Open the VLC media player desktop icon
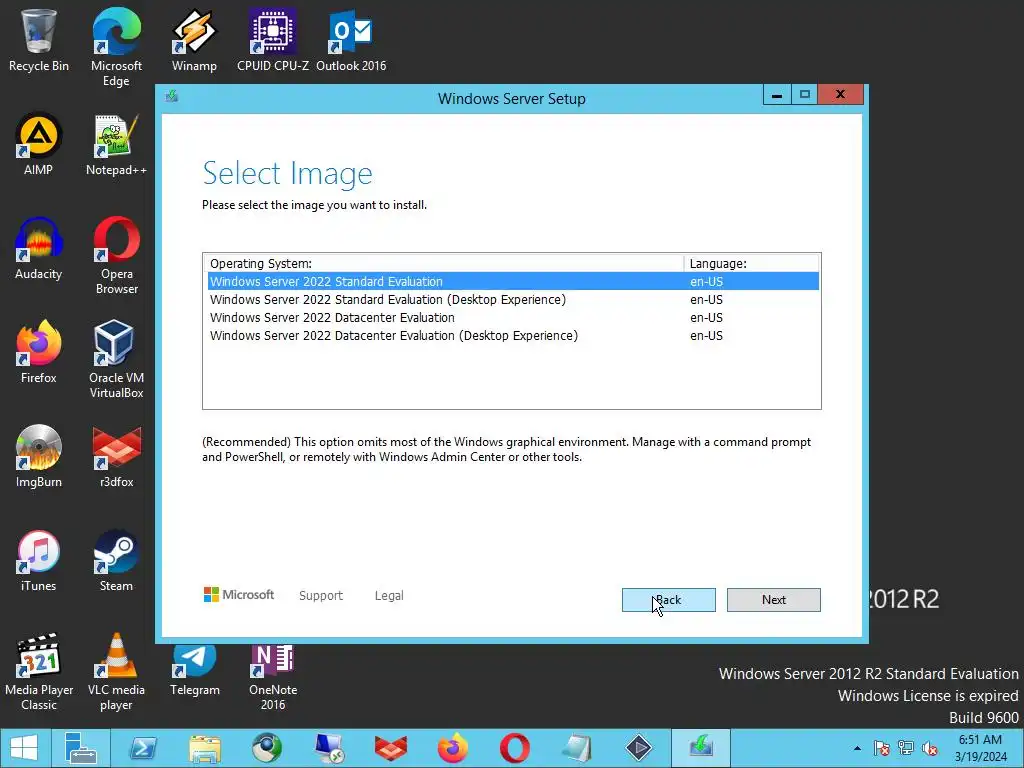Image resolution: width=1024 pixels, height=768 pixels. (116, 671)
